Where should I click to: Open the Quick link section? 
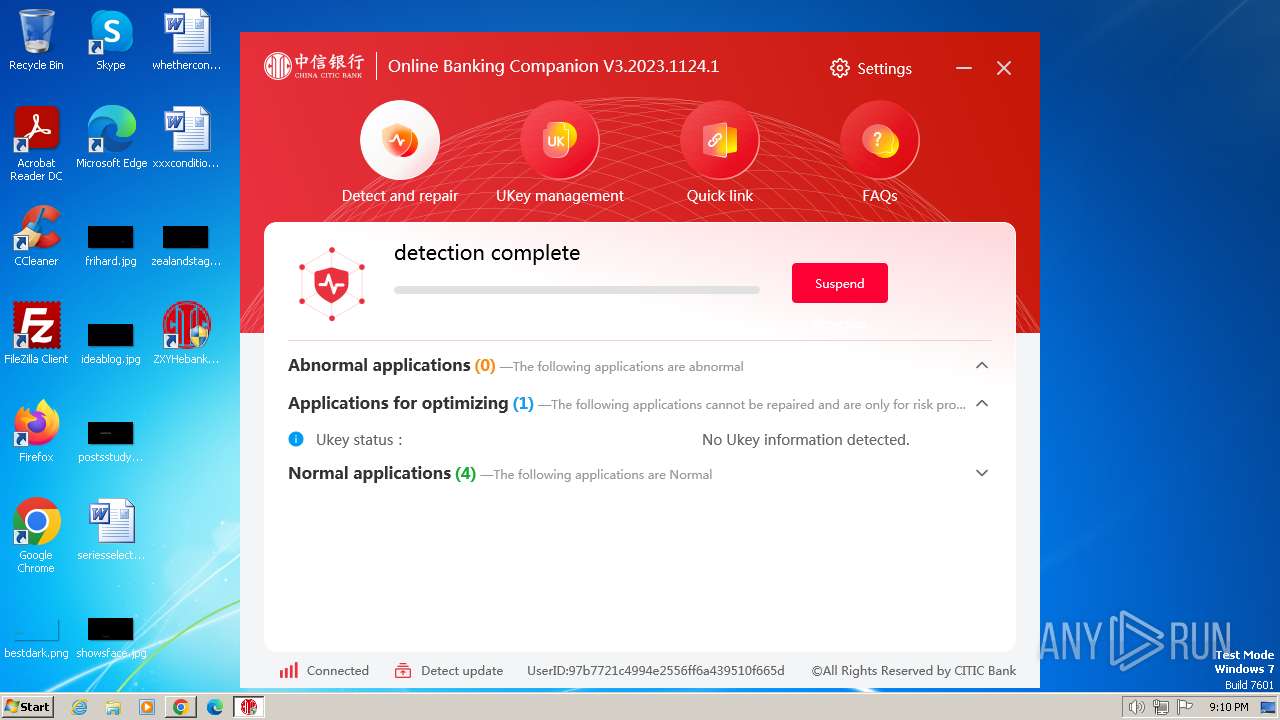tap(720, 141)
